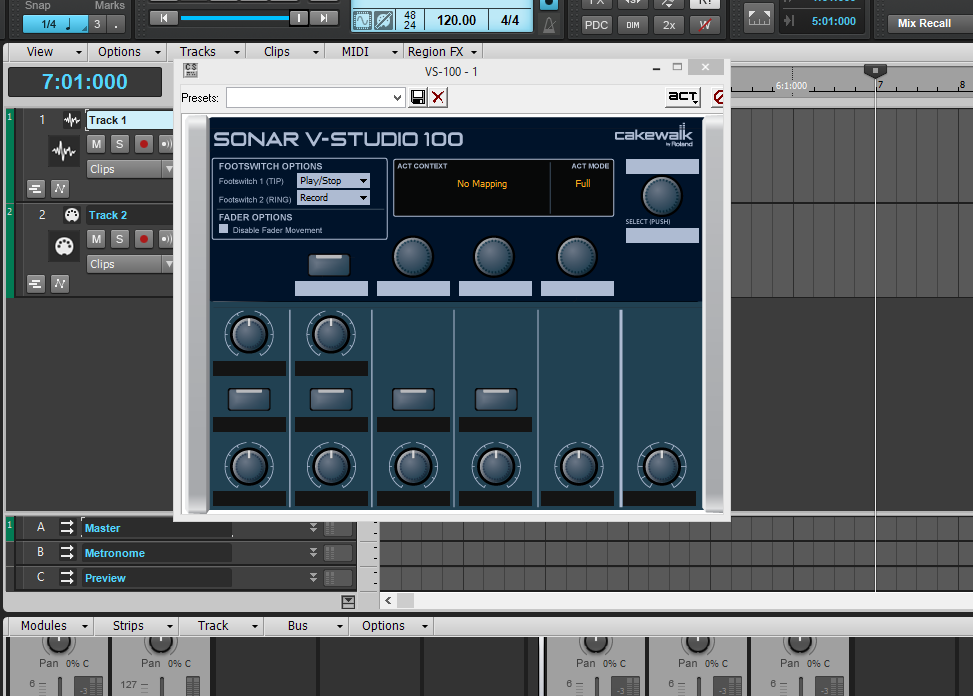973x696 pixels.
Task: Solo Track 2
Action: [x=120, y=239]
